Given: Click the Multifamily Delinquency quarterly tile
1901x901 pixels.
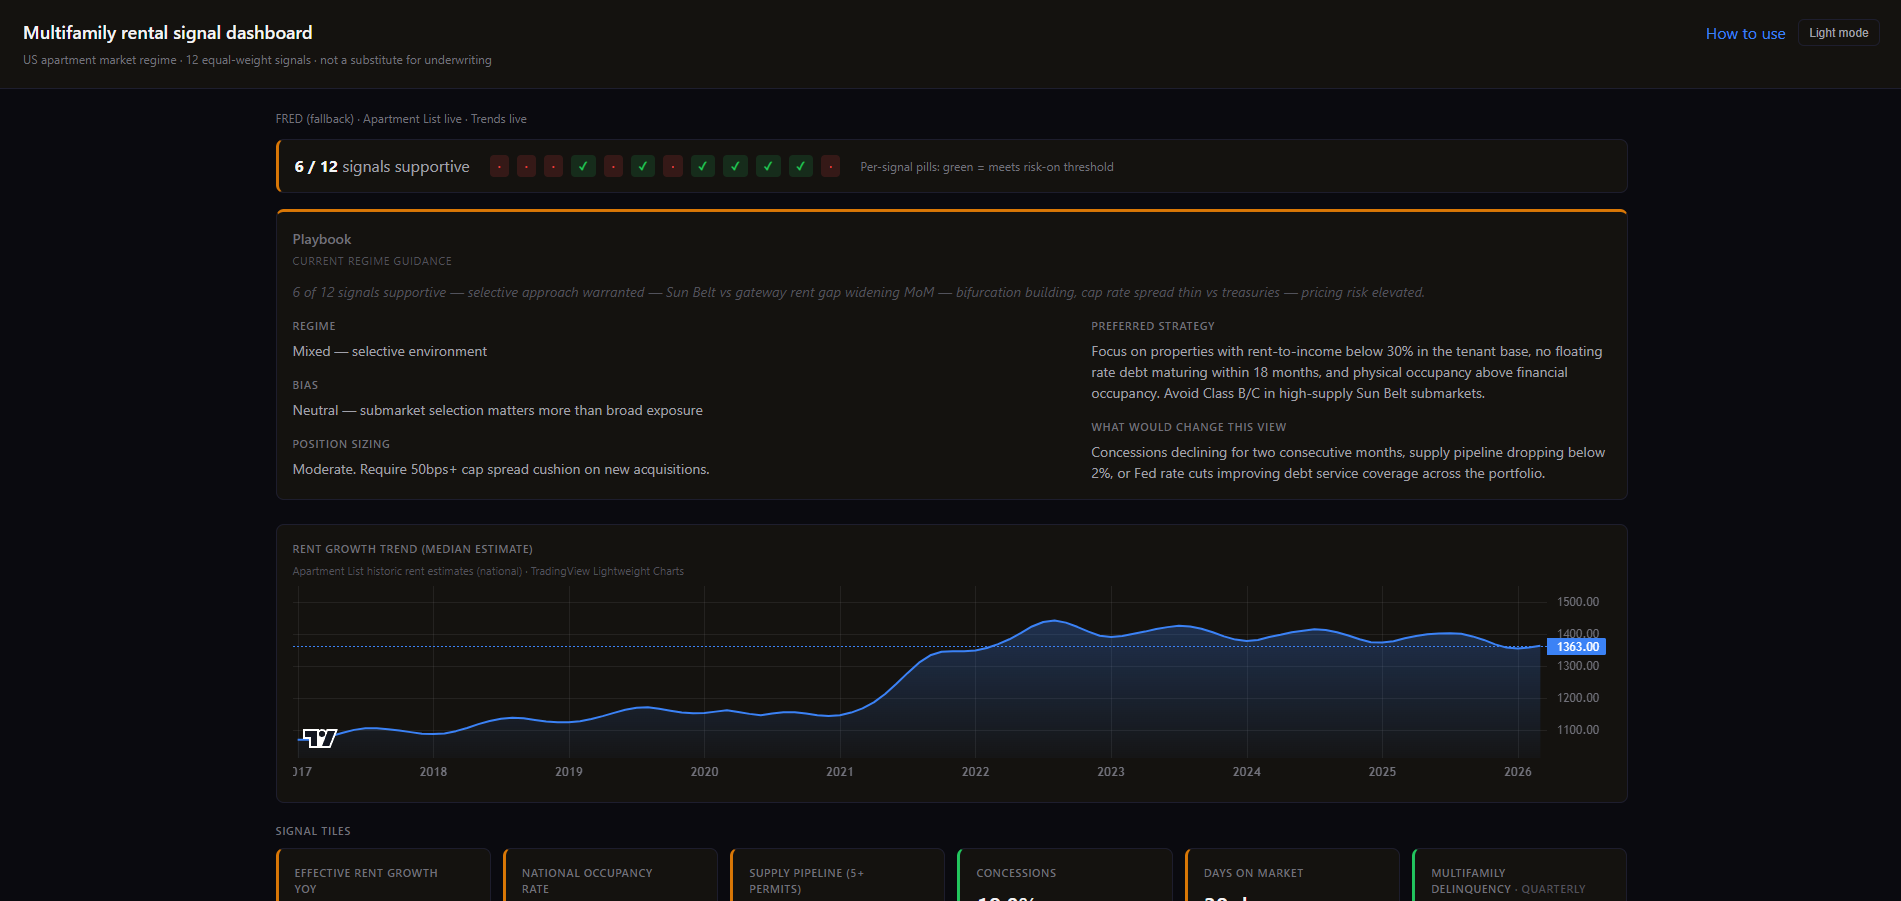Looking at the screenshot, I should (x=1518, y=880).
